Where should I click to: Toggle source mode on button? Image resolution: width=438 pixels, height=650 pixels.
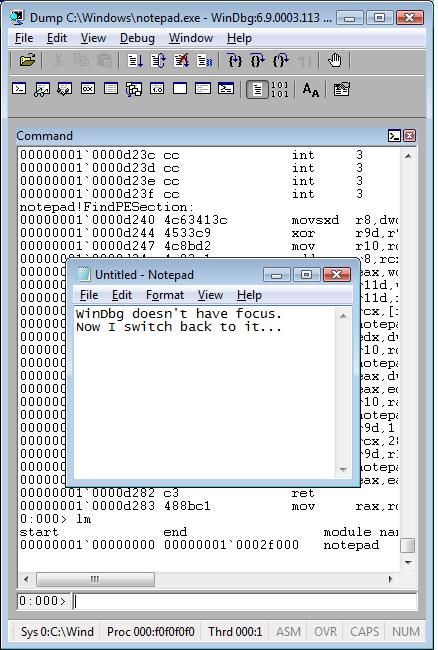[257, 89]
